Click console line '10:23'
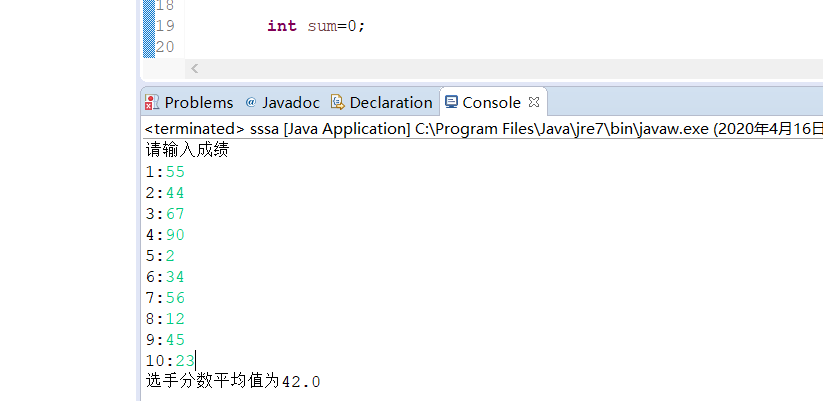Image resolution: width=823 pixels, height=401 pixels. (170, 361)
